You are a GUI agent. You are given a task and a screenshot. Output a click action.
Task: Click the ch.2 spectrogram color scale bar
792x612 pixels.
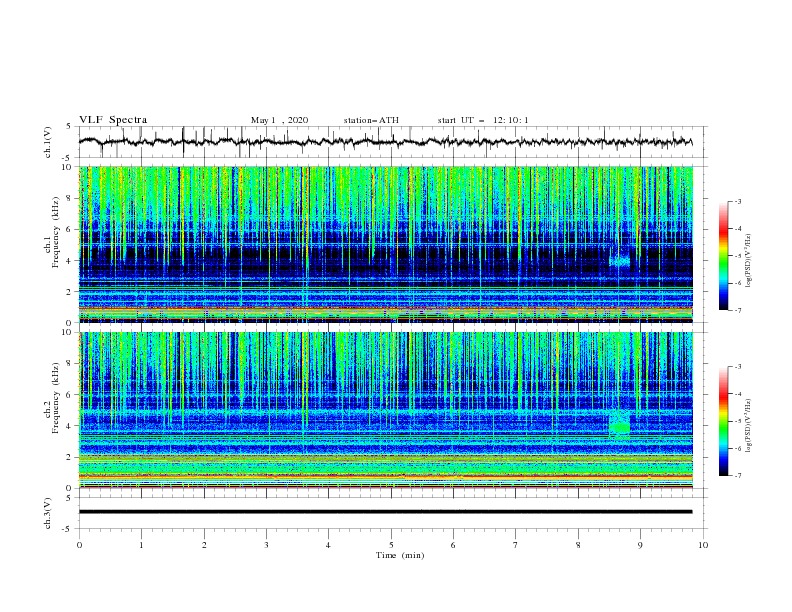click(x=723, y=421)
